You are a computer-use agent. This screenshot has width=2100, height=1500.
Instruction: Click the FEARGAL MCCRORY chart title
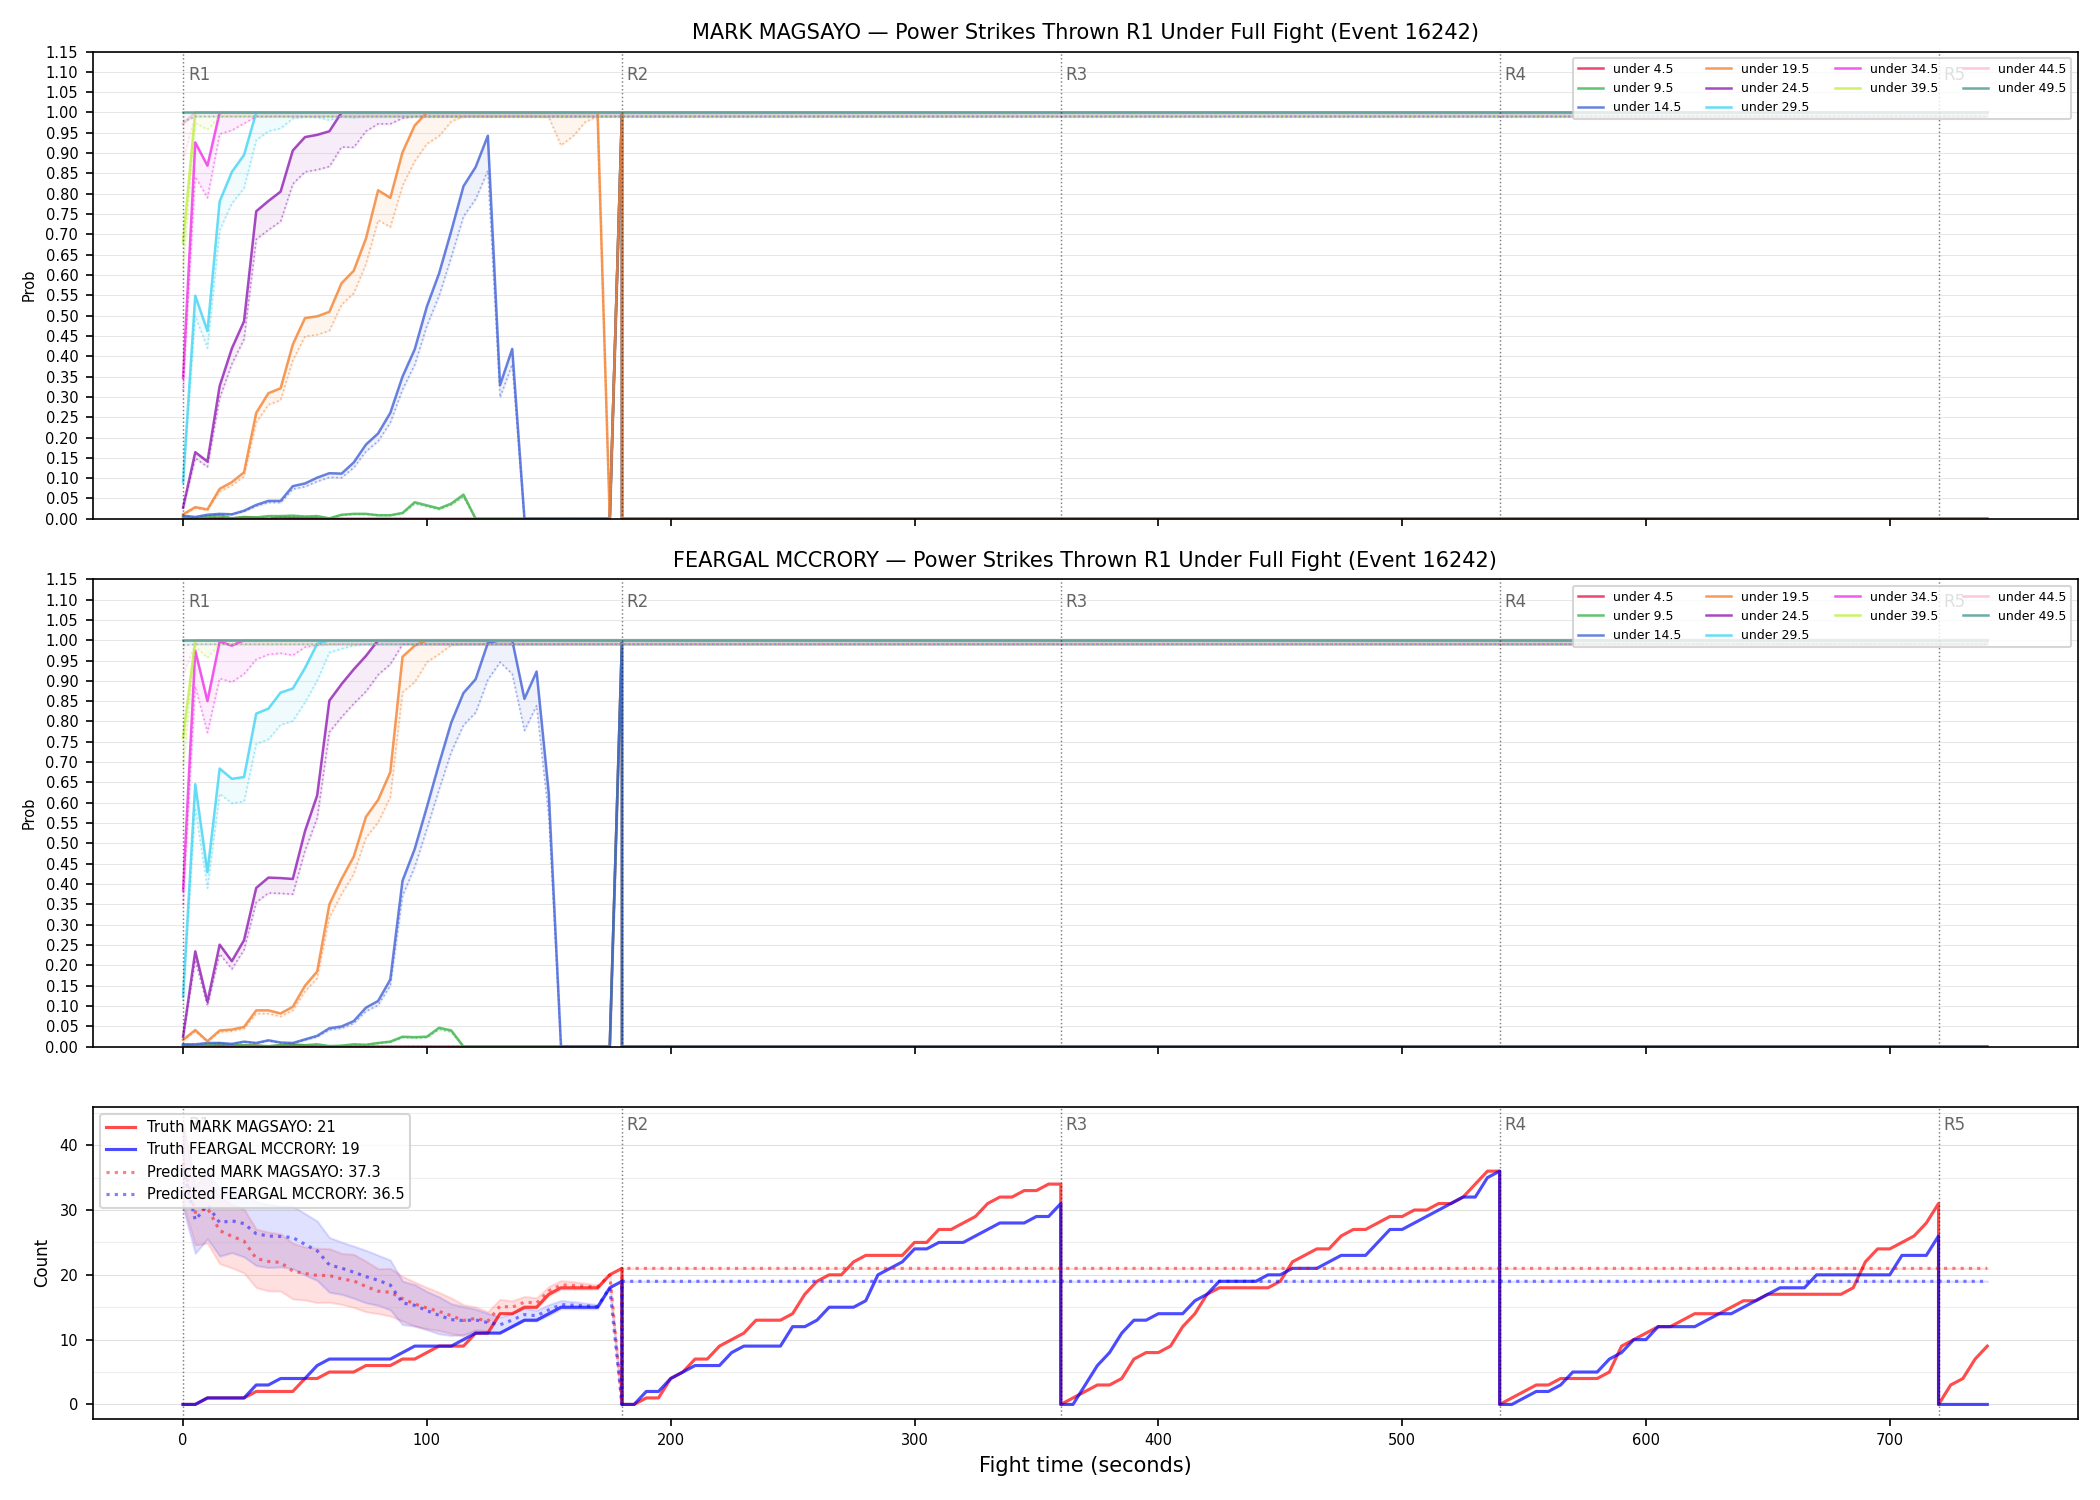click(1085, 560)
